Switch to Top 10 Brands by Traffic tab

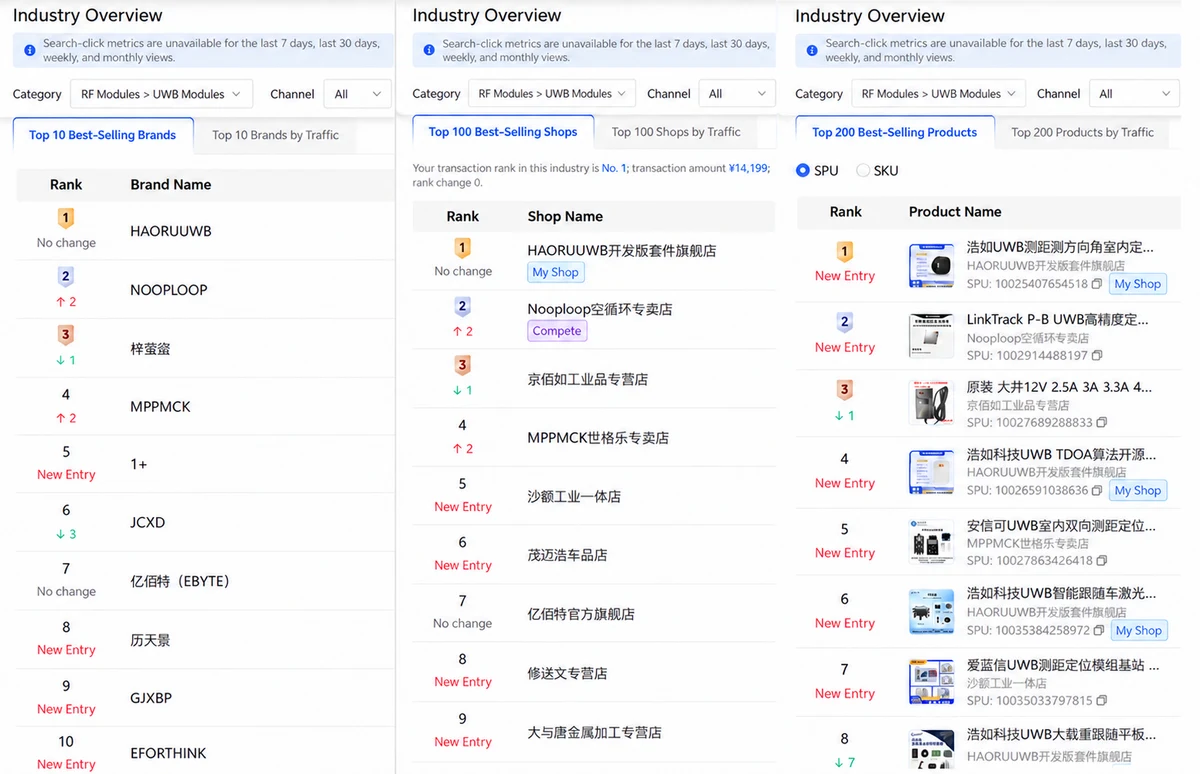275,135
